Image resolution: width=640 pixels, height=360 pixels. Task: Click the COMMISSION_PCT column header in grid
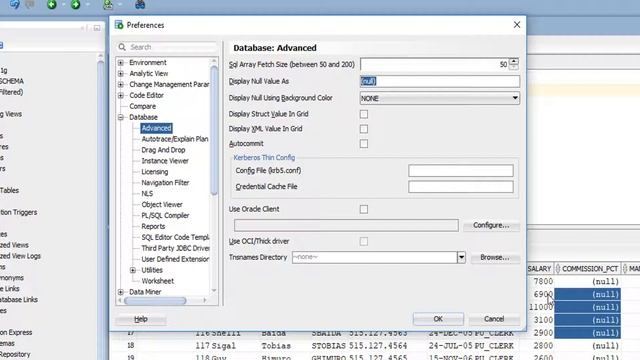[x=589, y=269]
